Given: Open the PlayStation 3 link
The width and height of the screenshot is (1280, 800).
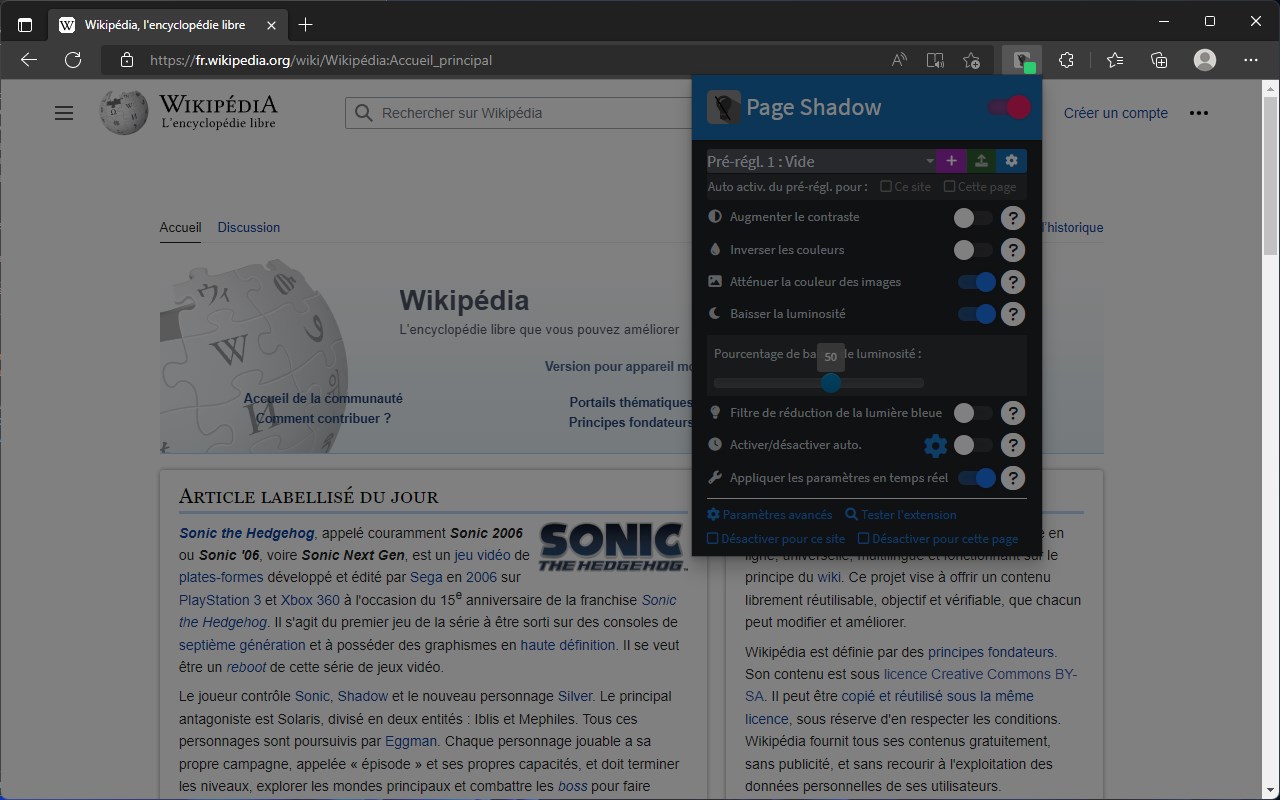Looking at the screenshot, I should (x=220, y=600).
